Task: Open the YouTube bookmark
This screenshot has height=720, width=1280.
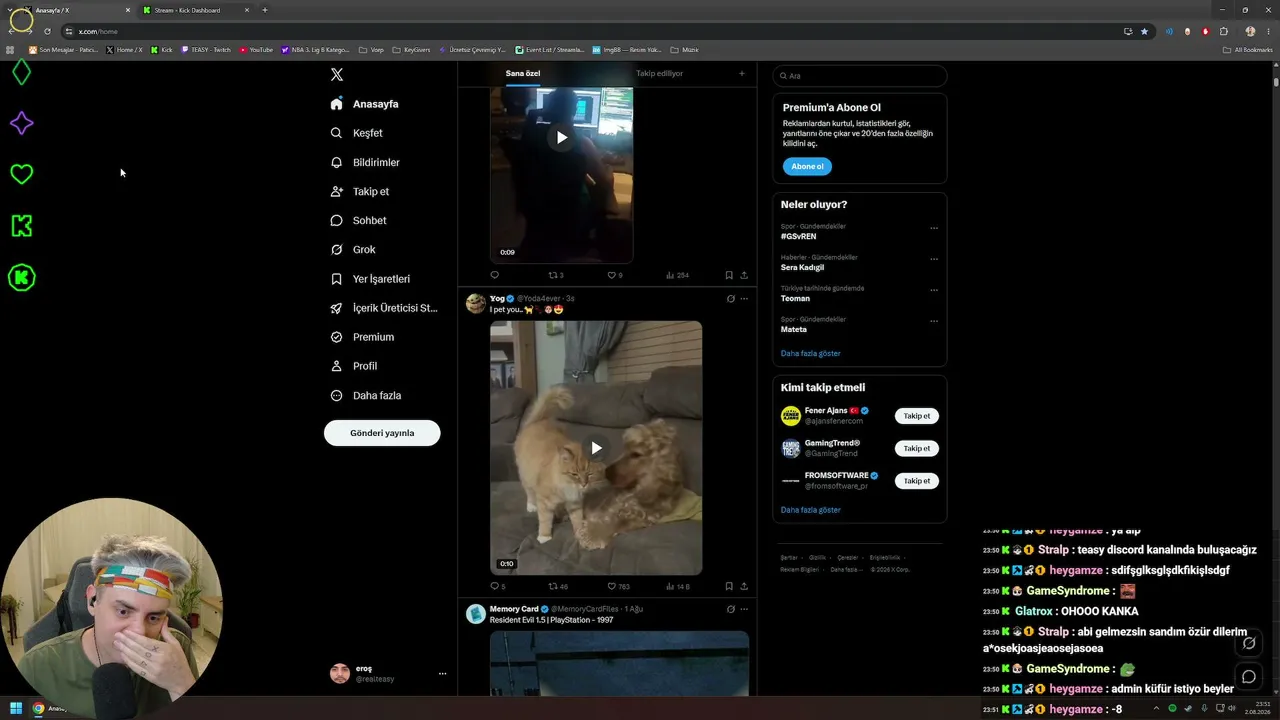Action: tap(256, 49)
